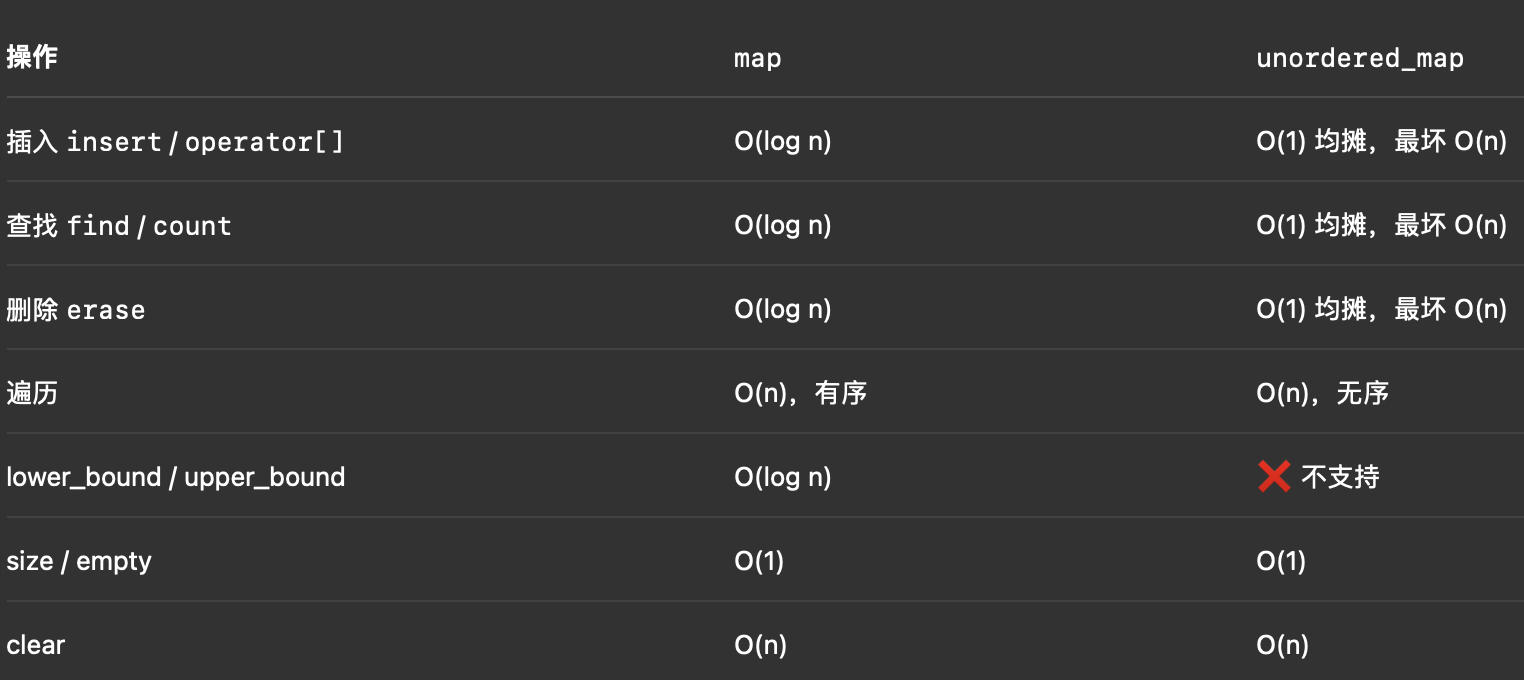Image resolution: width=1524 pixels, height=680 pixels.
Task: Click the 不支持 text
Action: (x=1340, y=477)
